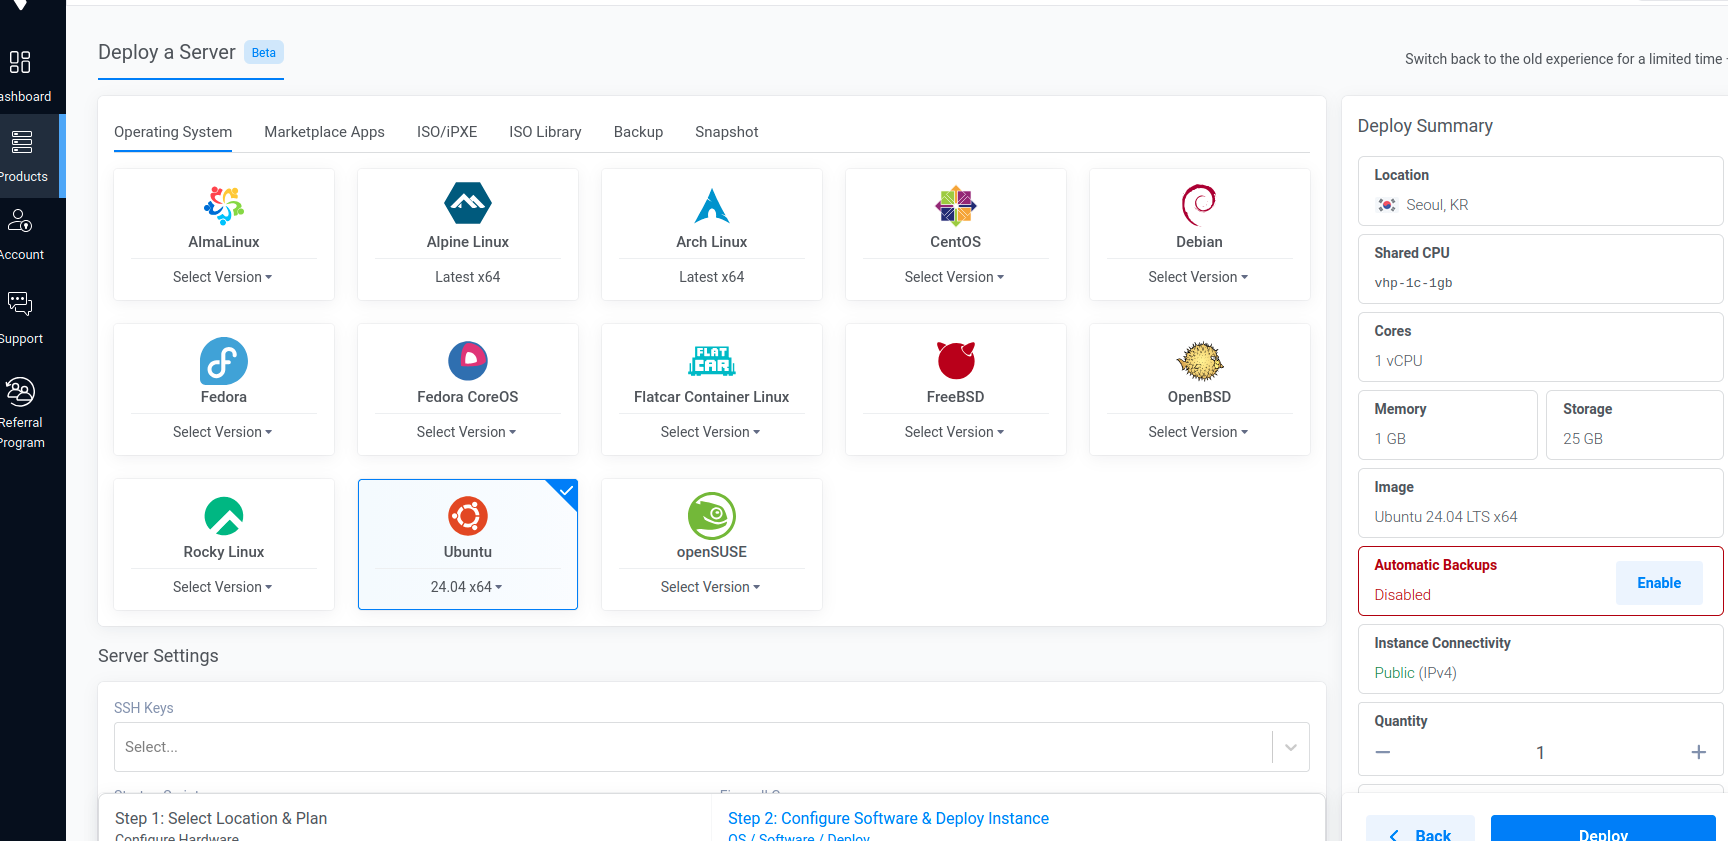The width and height of the screenshot is (1728, 841).
Task: Click the FreeBSD devil icon
Action: coord(955,360)
